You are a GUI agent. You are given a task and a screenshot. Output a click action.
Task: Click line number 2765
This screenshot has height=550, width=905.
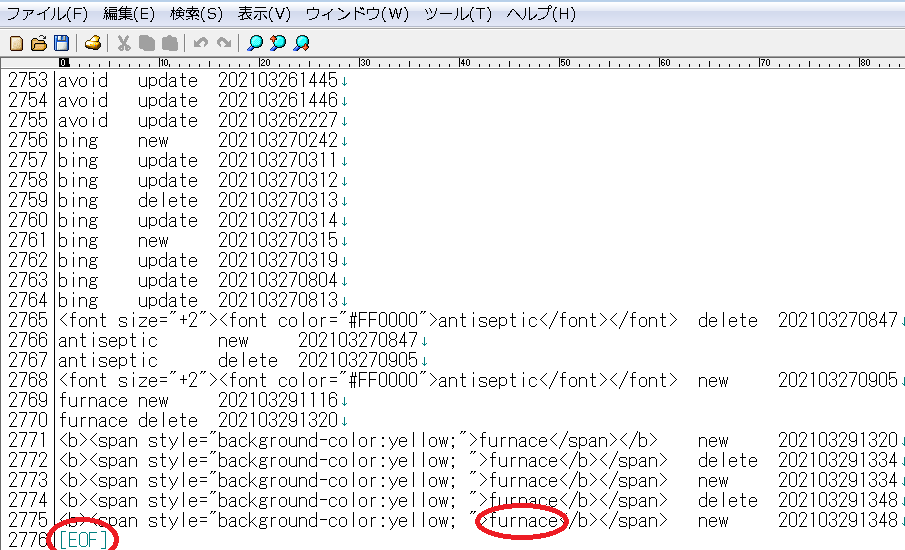[x=28, y=320]
